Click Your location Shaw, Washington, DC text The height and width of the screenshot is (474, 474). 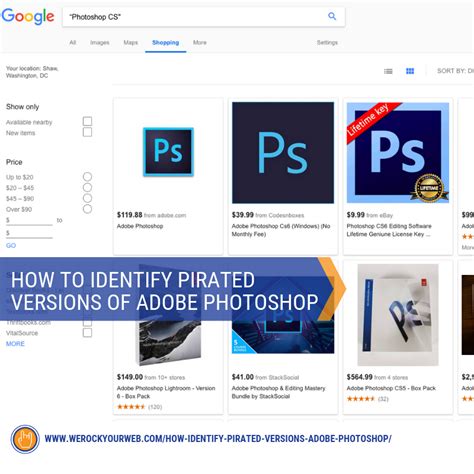point(32,72)
